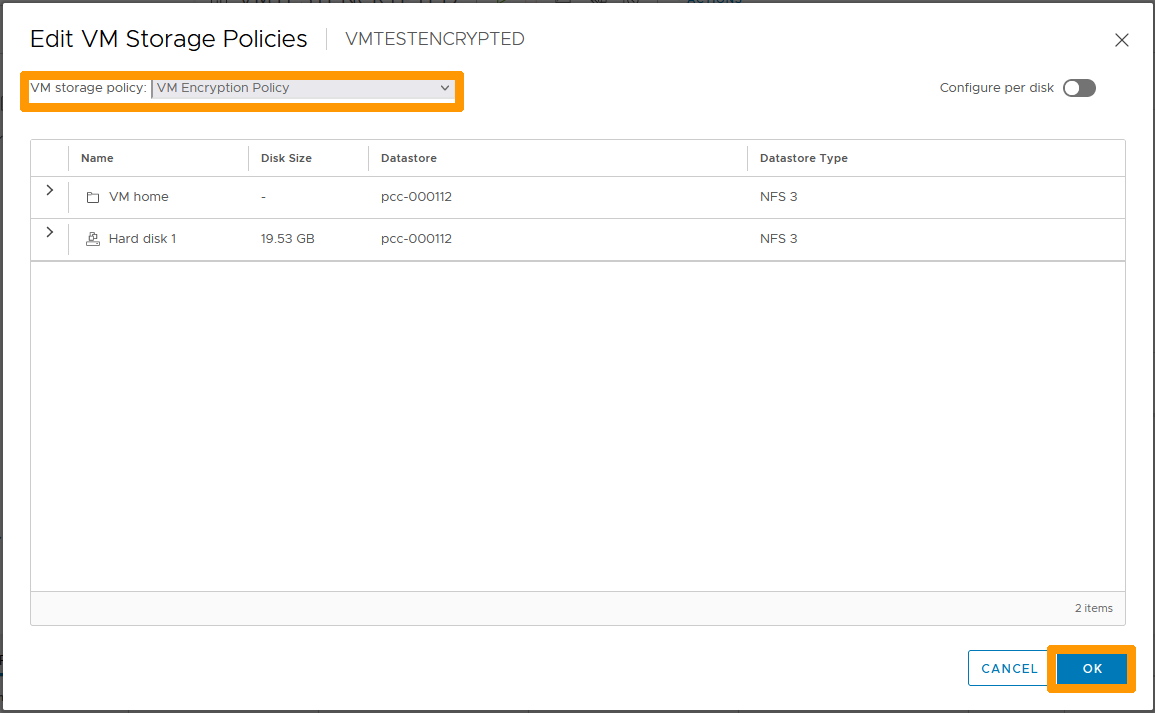This screenshot has width=1155, height=713.
Task: Click the OK button
Action: [1092, 668]
